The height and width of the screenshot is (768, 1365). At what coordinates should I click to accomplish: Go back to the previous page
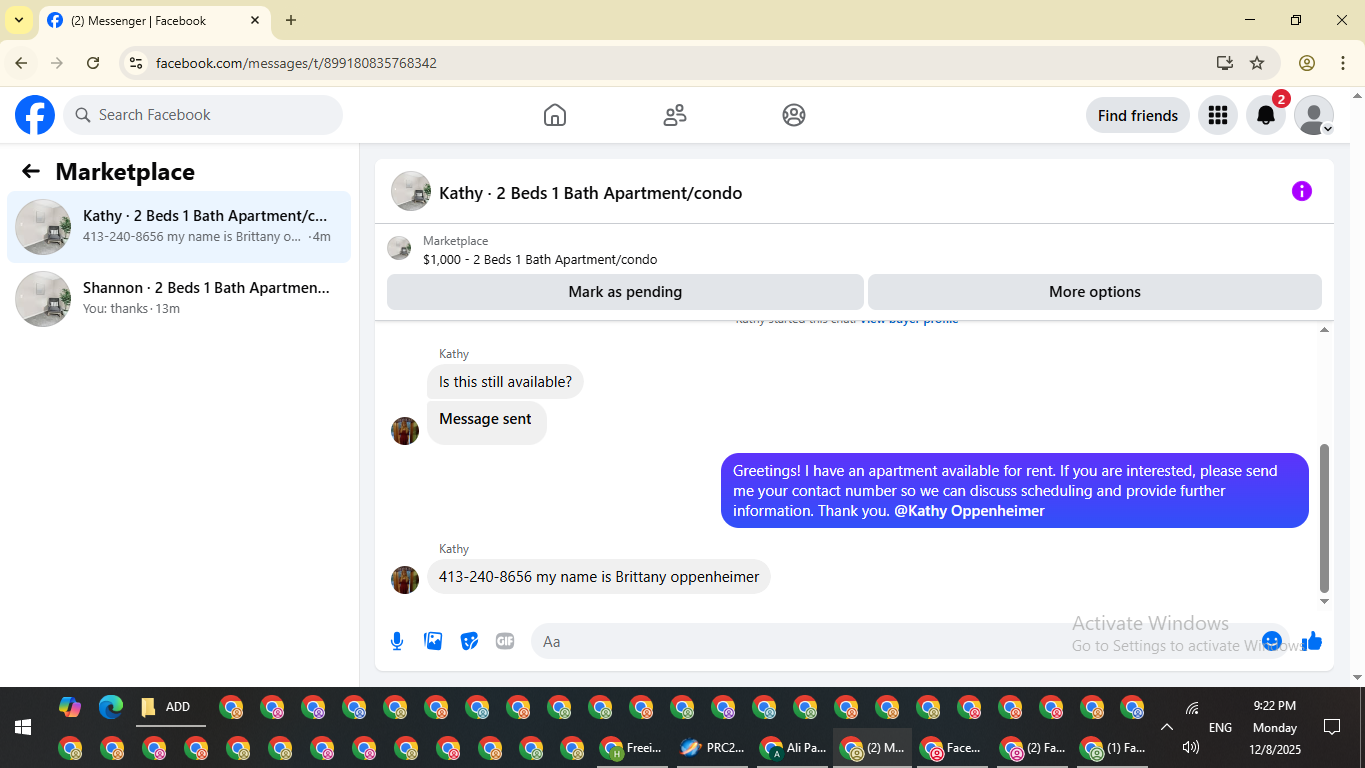pyautogui.click(x=21, y=63)
